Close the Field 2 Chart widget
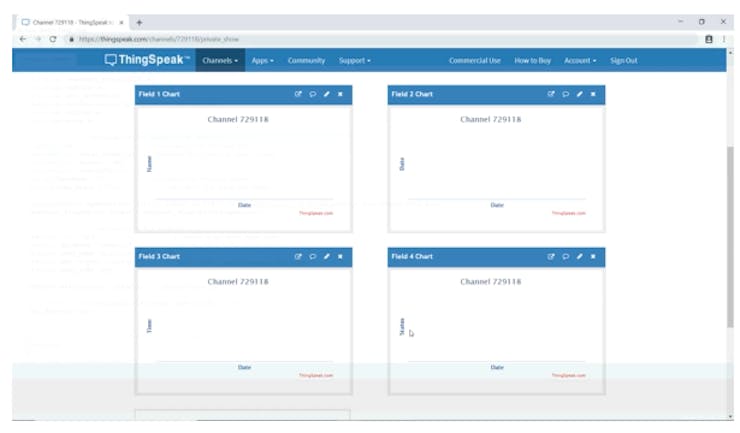The height and width of the screenshot is (433, 740). 593,94
